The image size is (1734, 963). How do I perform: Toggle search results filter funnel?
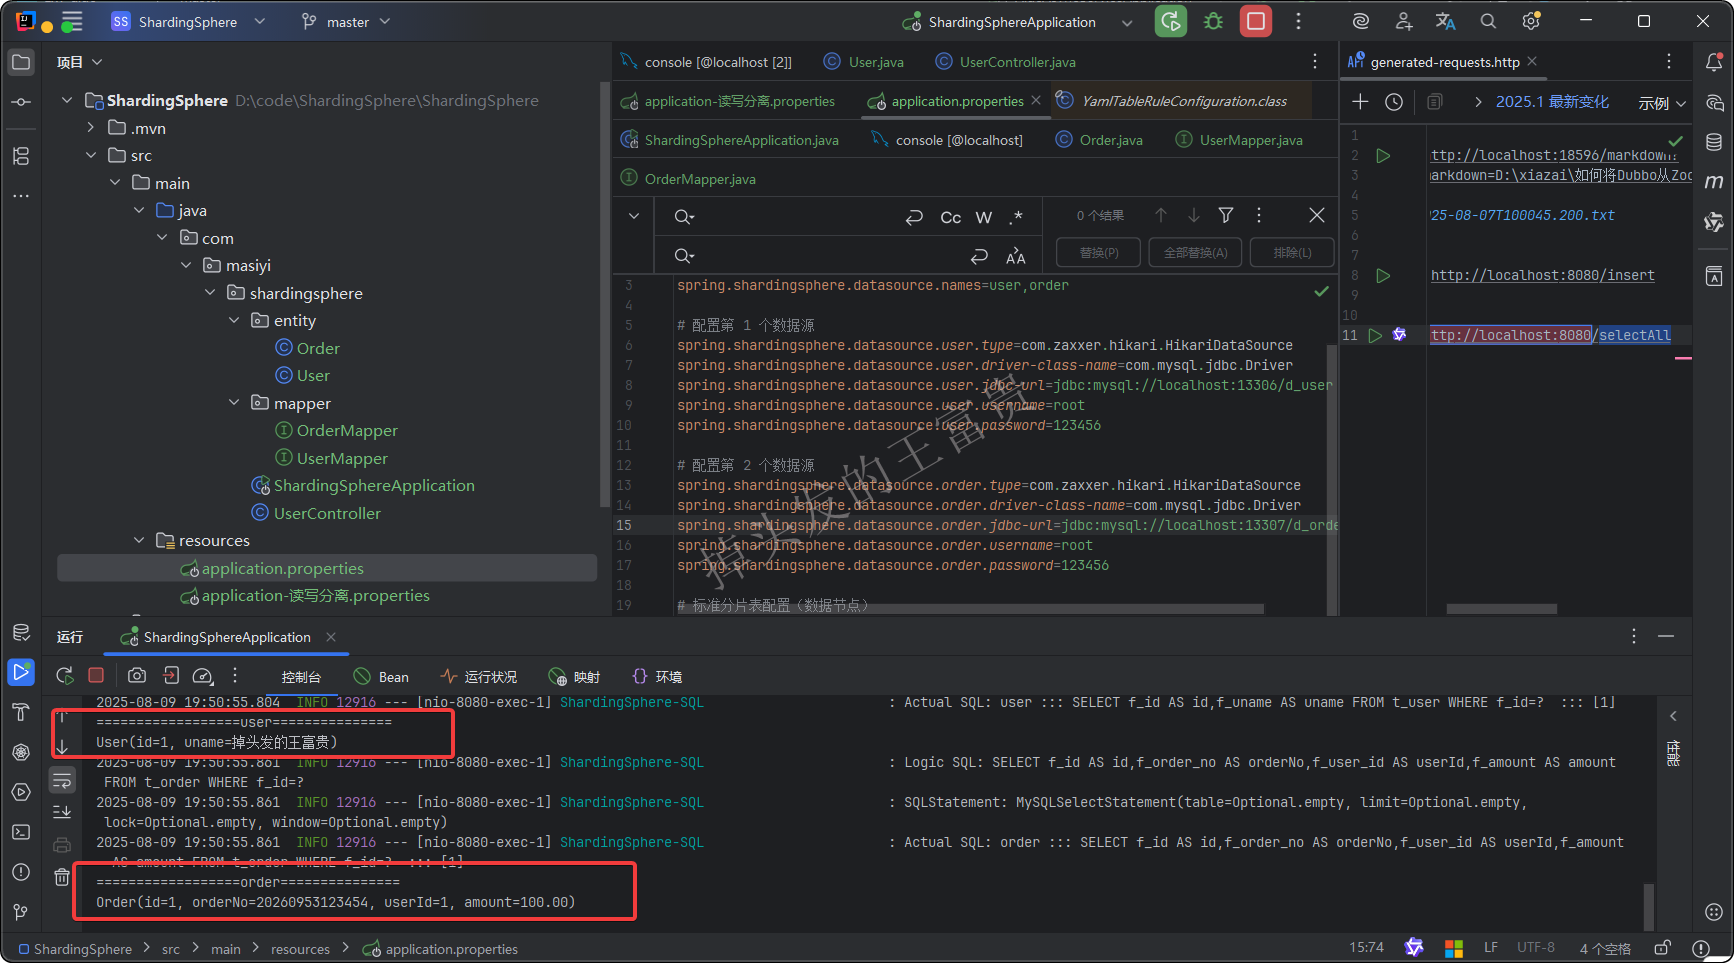1226,215
